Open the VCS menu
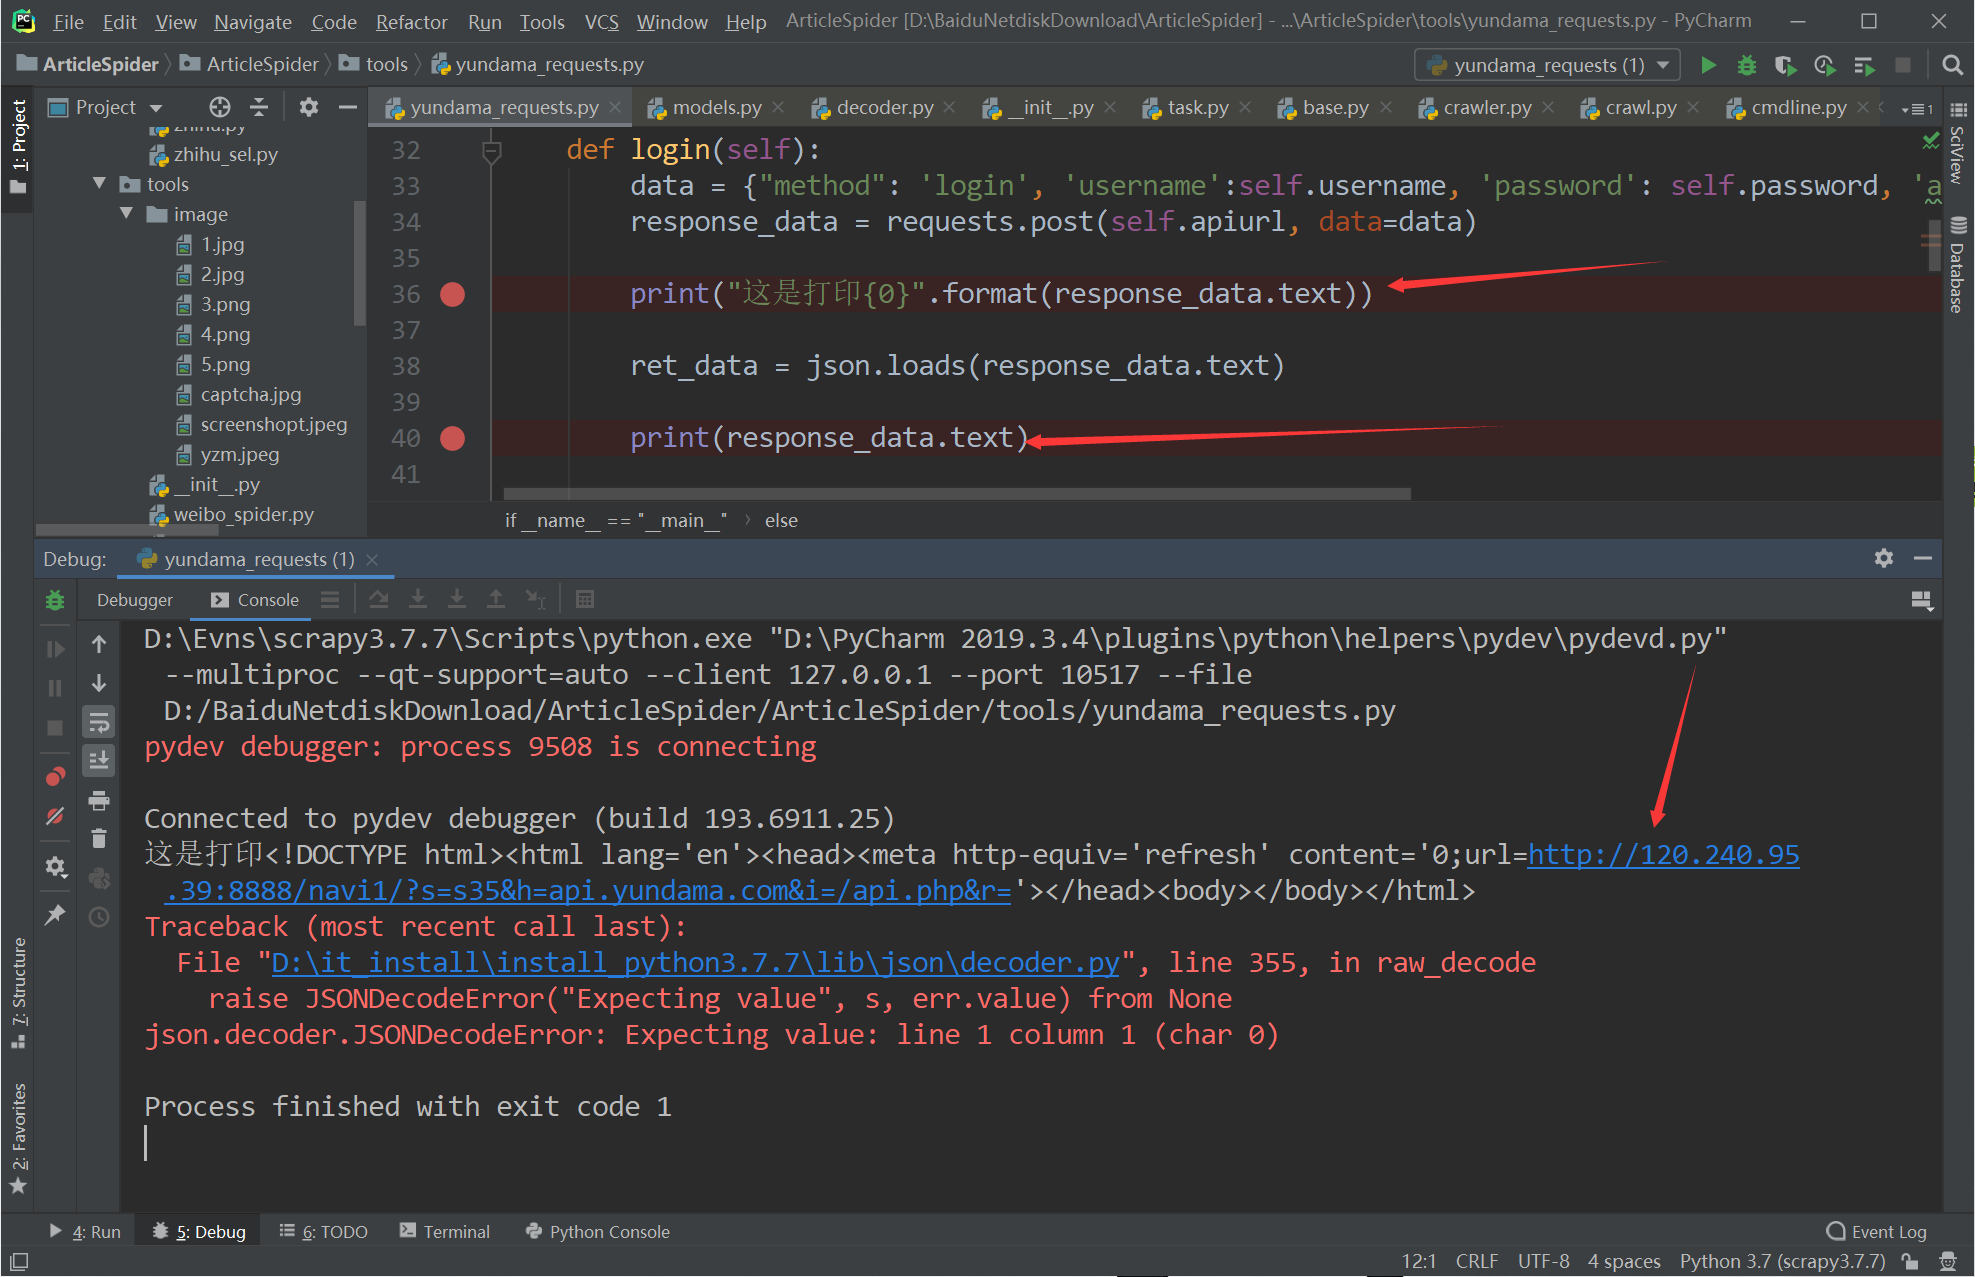The height and width of the screenshot is (1277, 1975). (x=601, y=21)
